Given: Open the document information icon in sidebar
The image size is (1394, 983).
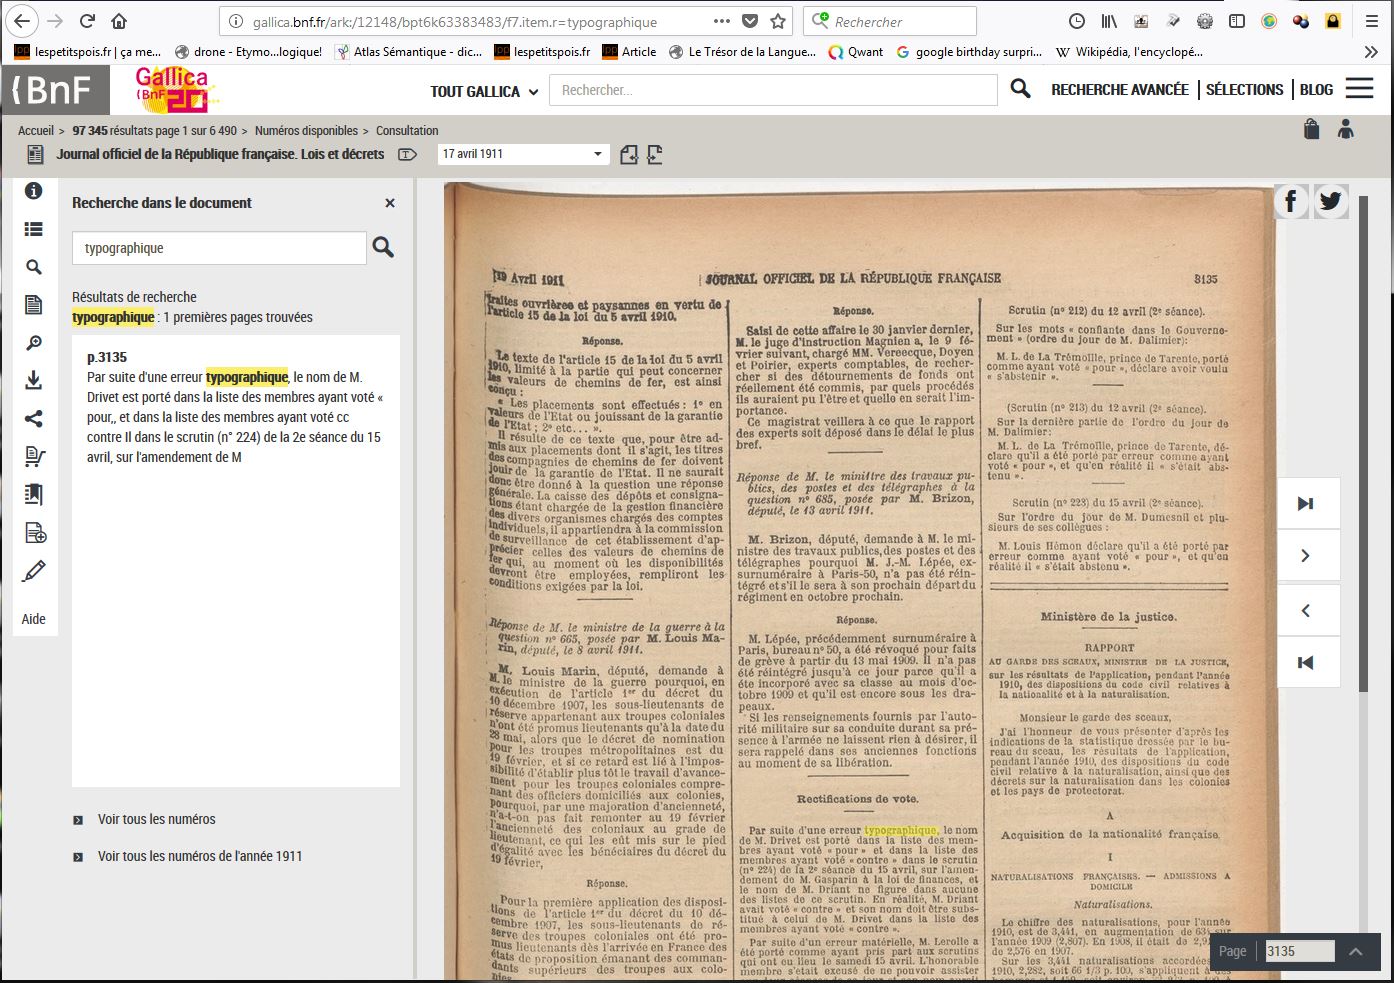Looking at the screenshot, I should click(x=33, y=191).
